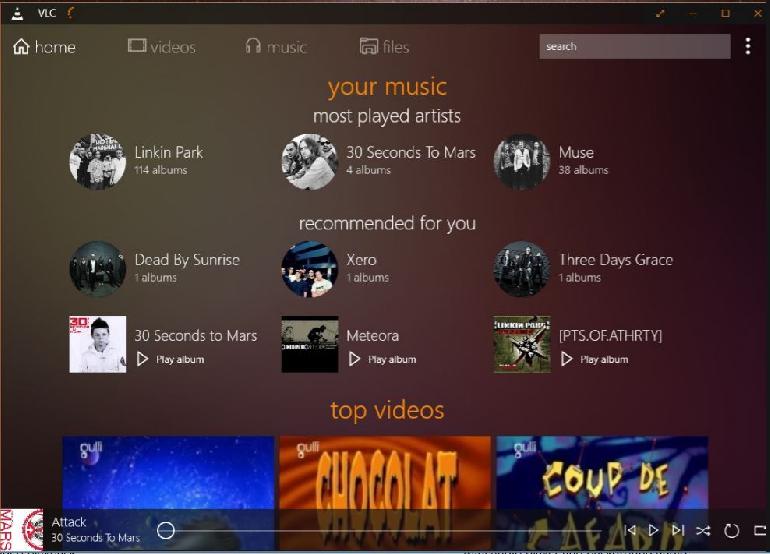Image resolution: width=770 pixels, height=554 pixels.
Task: Click the 4 albums count label
Action: point(368,170)
